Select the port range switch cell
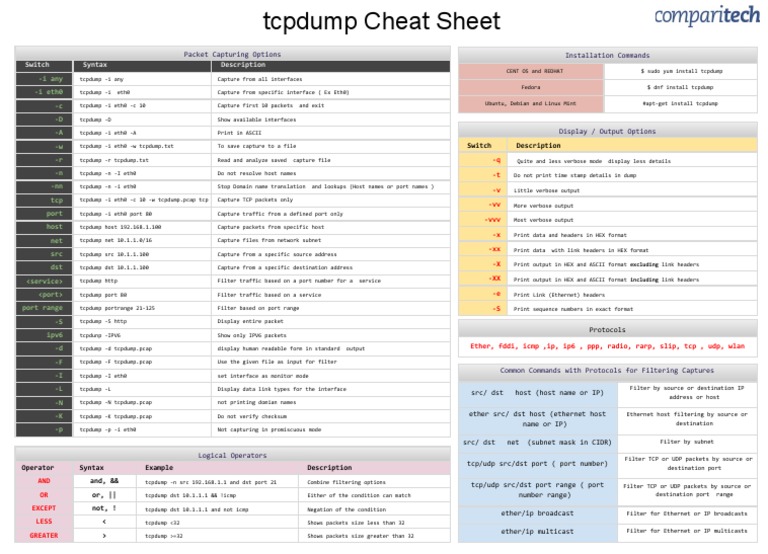Screen dimensions: 768x554 pyautogui.click(x=44, y=308)
